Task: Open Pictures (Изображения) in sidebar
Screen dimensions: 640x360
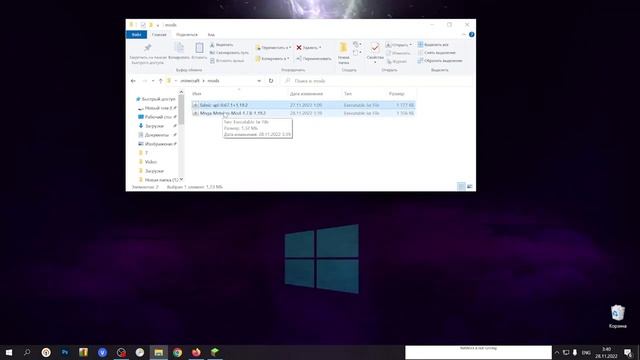Action: (x=156, y=144)
